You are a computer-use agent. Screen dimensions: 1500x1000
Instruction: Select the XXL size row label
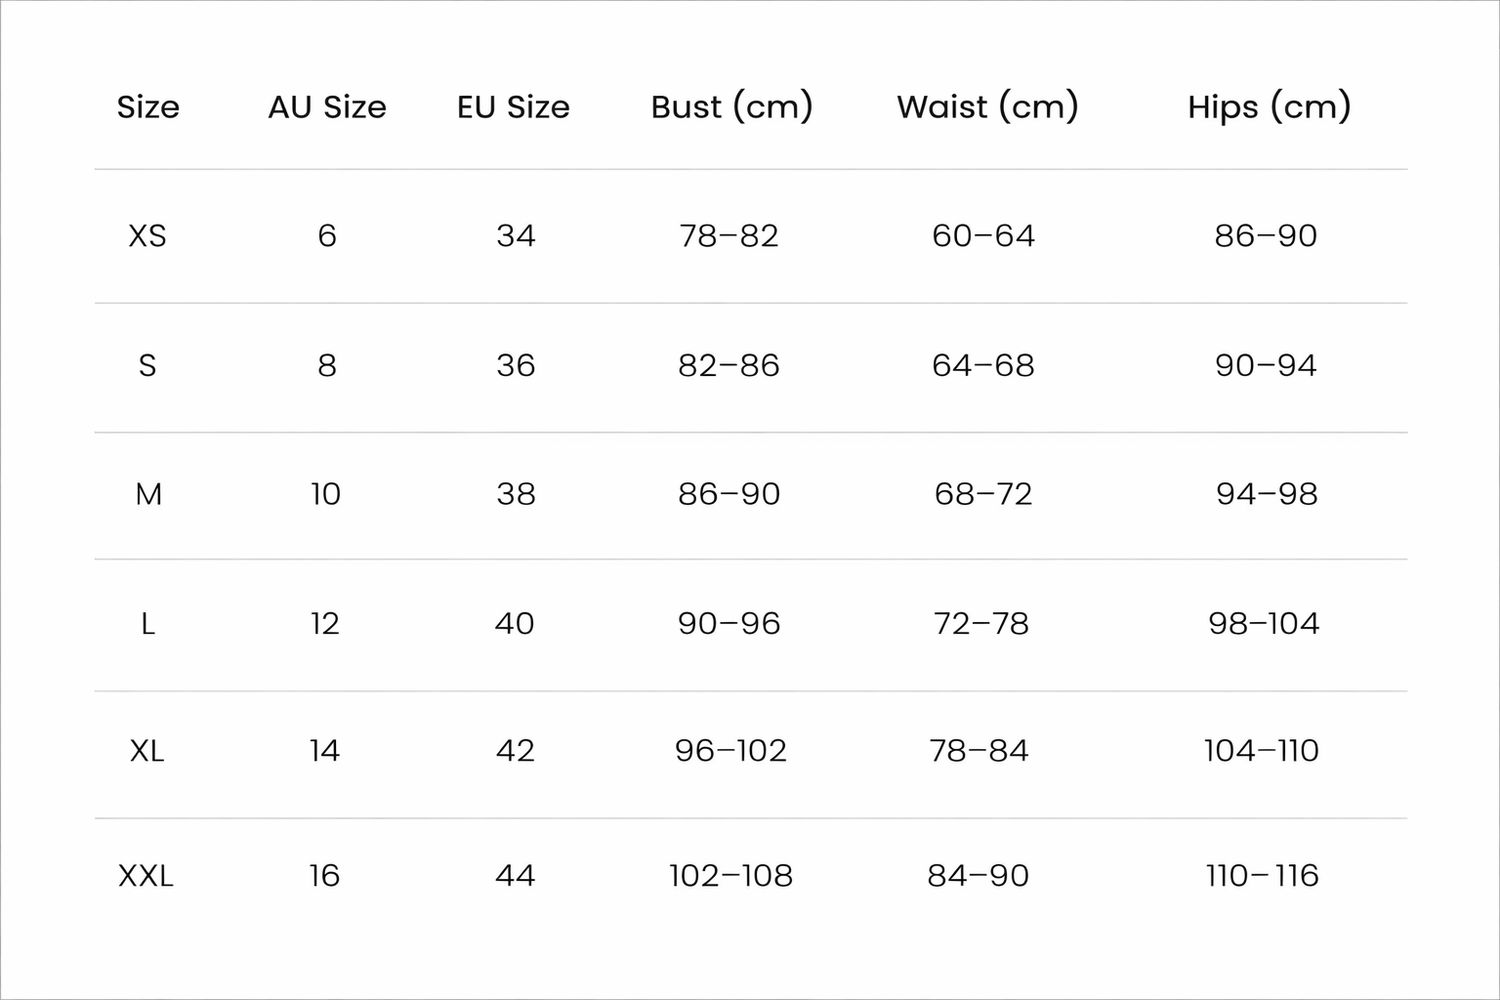[146, 876]
